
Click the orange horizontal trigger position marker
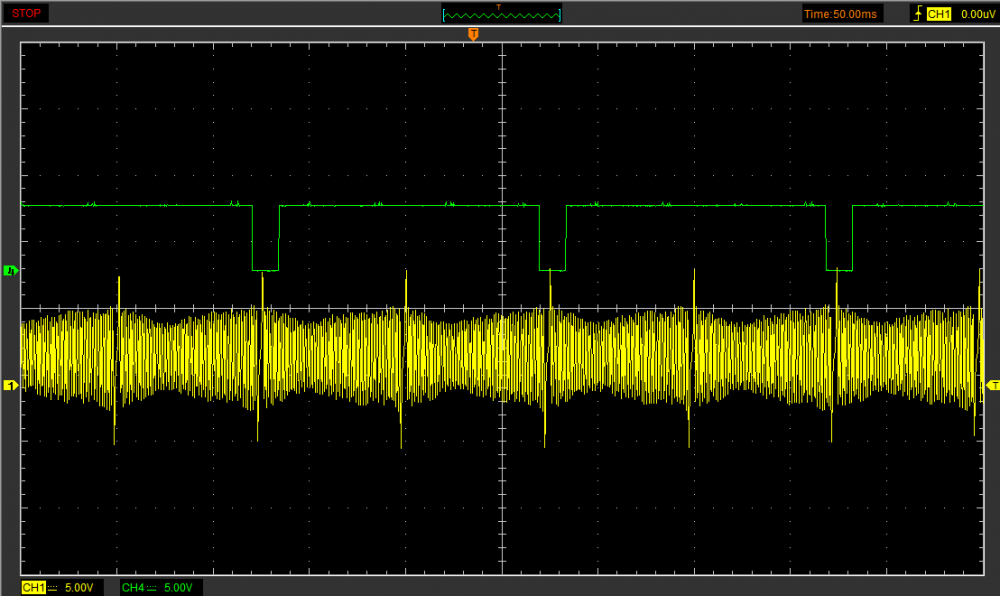(x=473, y=35)
